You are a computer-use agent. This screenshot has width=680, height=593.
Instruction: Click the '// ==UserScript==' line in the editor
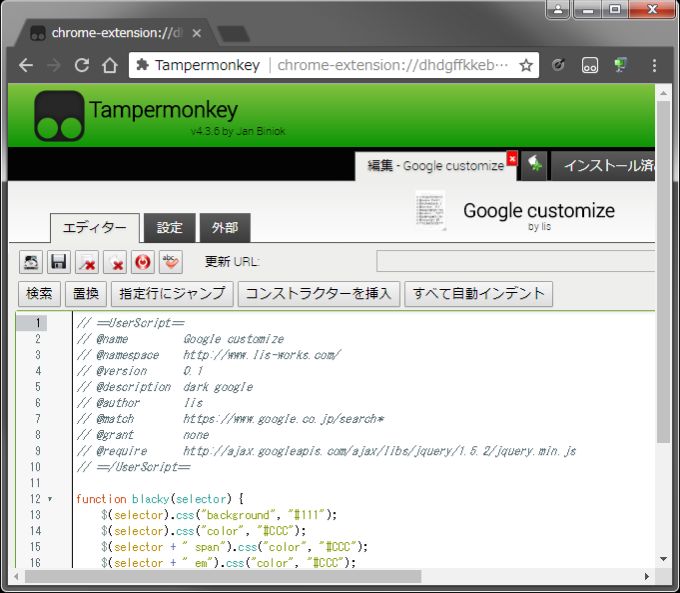point(131,323)
